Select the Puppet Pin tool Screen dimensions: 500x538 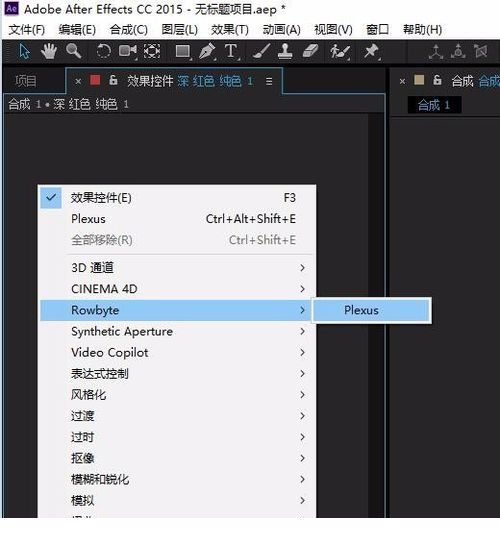(x=371, y=52)
